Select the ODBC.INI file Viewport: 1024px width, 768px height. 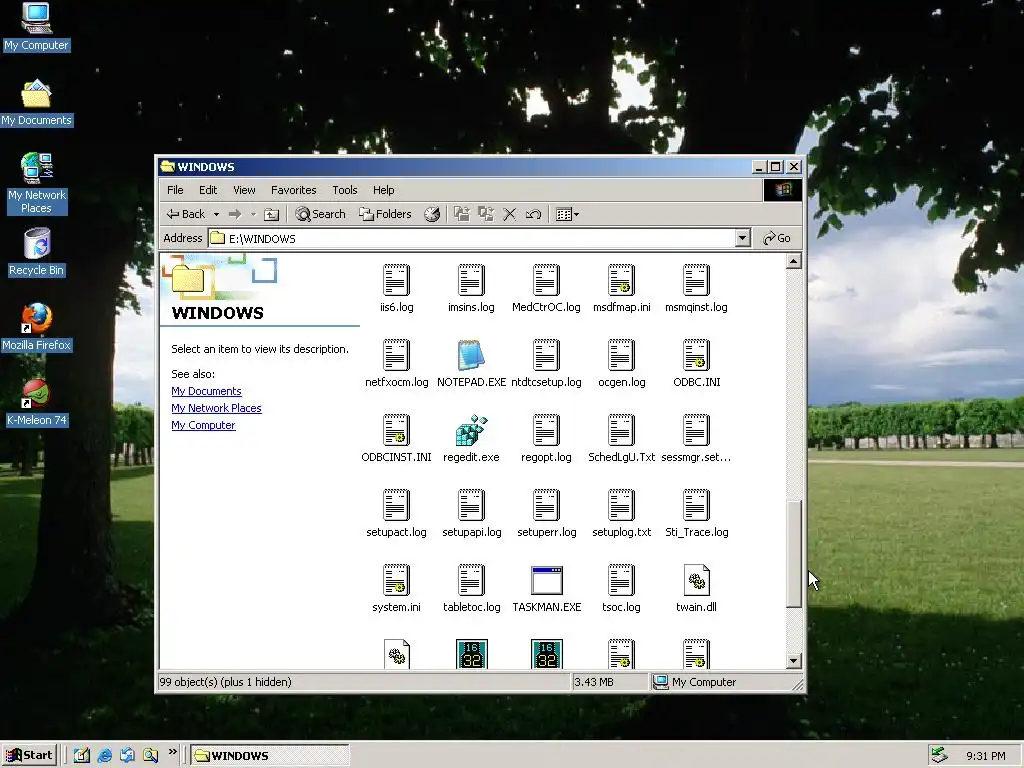coord(696,363)
